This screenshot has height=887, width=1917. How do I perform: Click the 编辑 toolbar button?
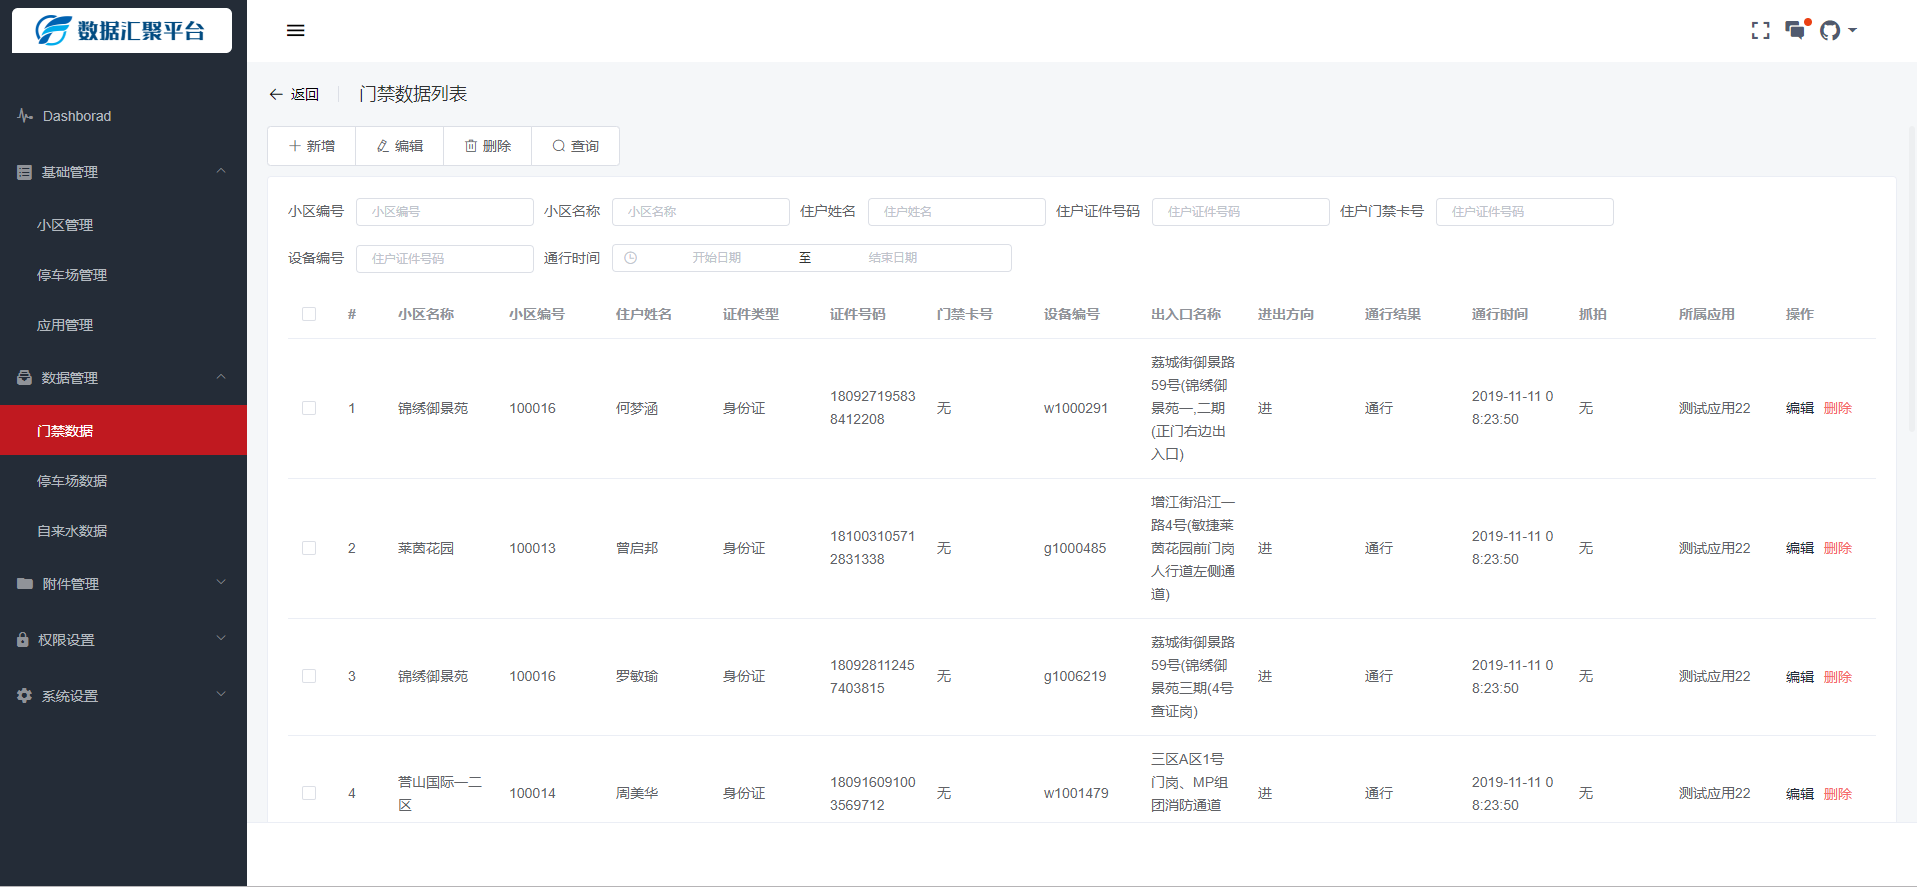pyautogui.click(x=400, y=146)
